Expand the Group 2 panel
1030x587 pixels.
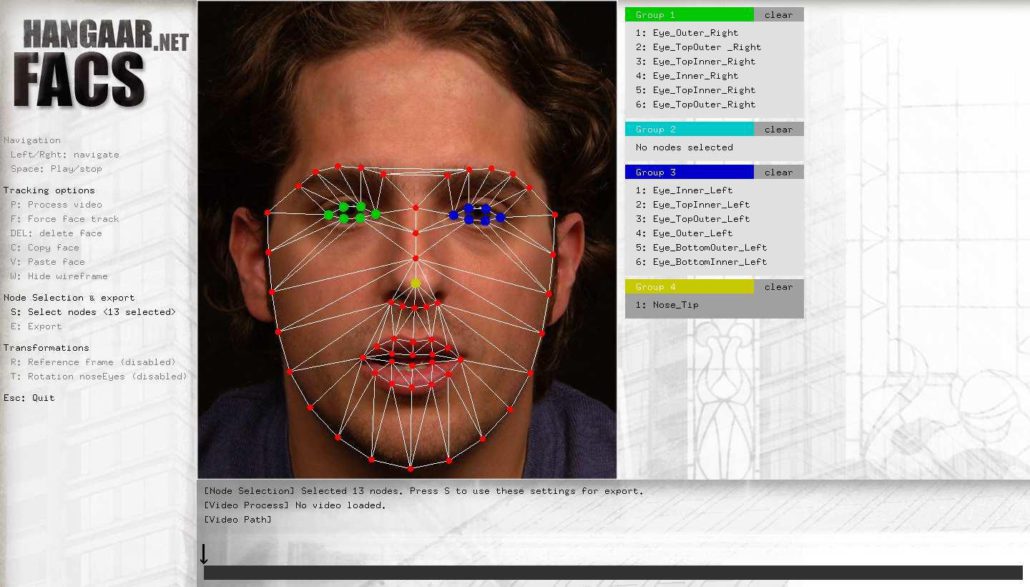point(655,129)
